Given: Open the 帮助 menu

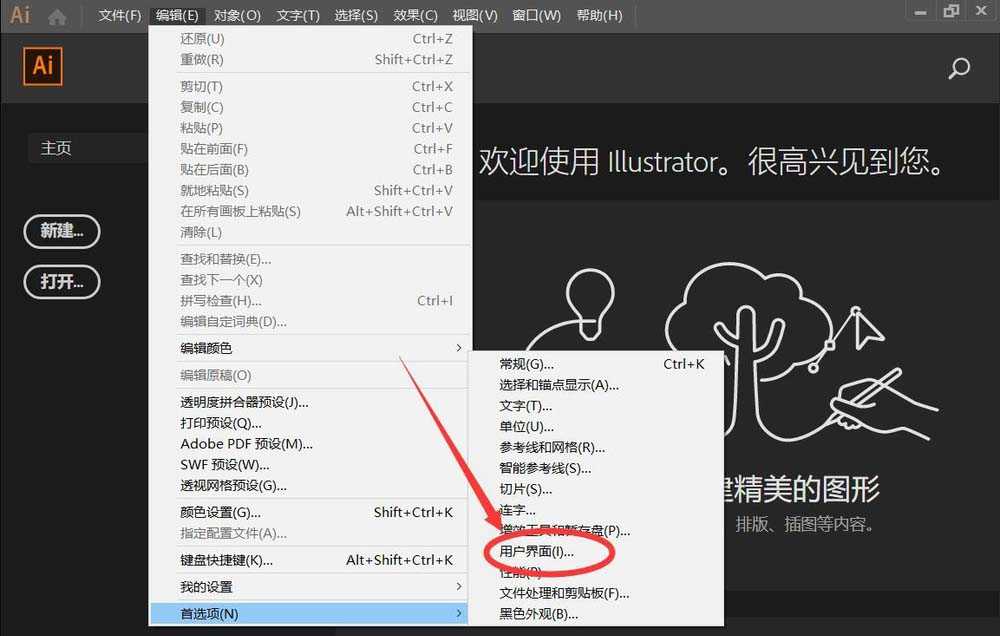Looking at the screenshot, I should 600,15.
